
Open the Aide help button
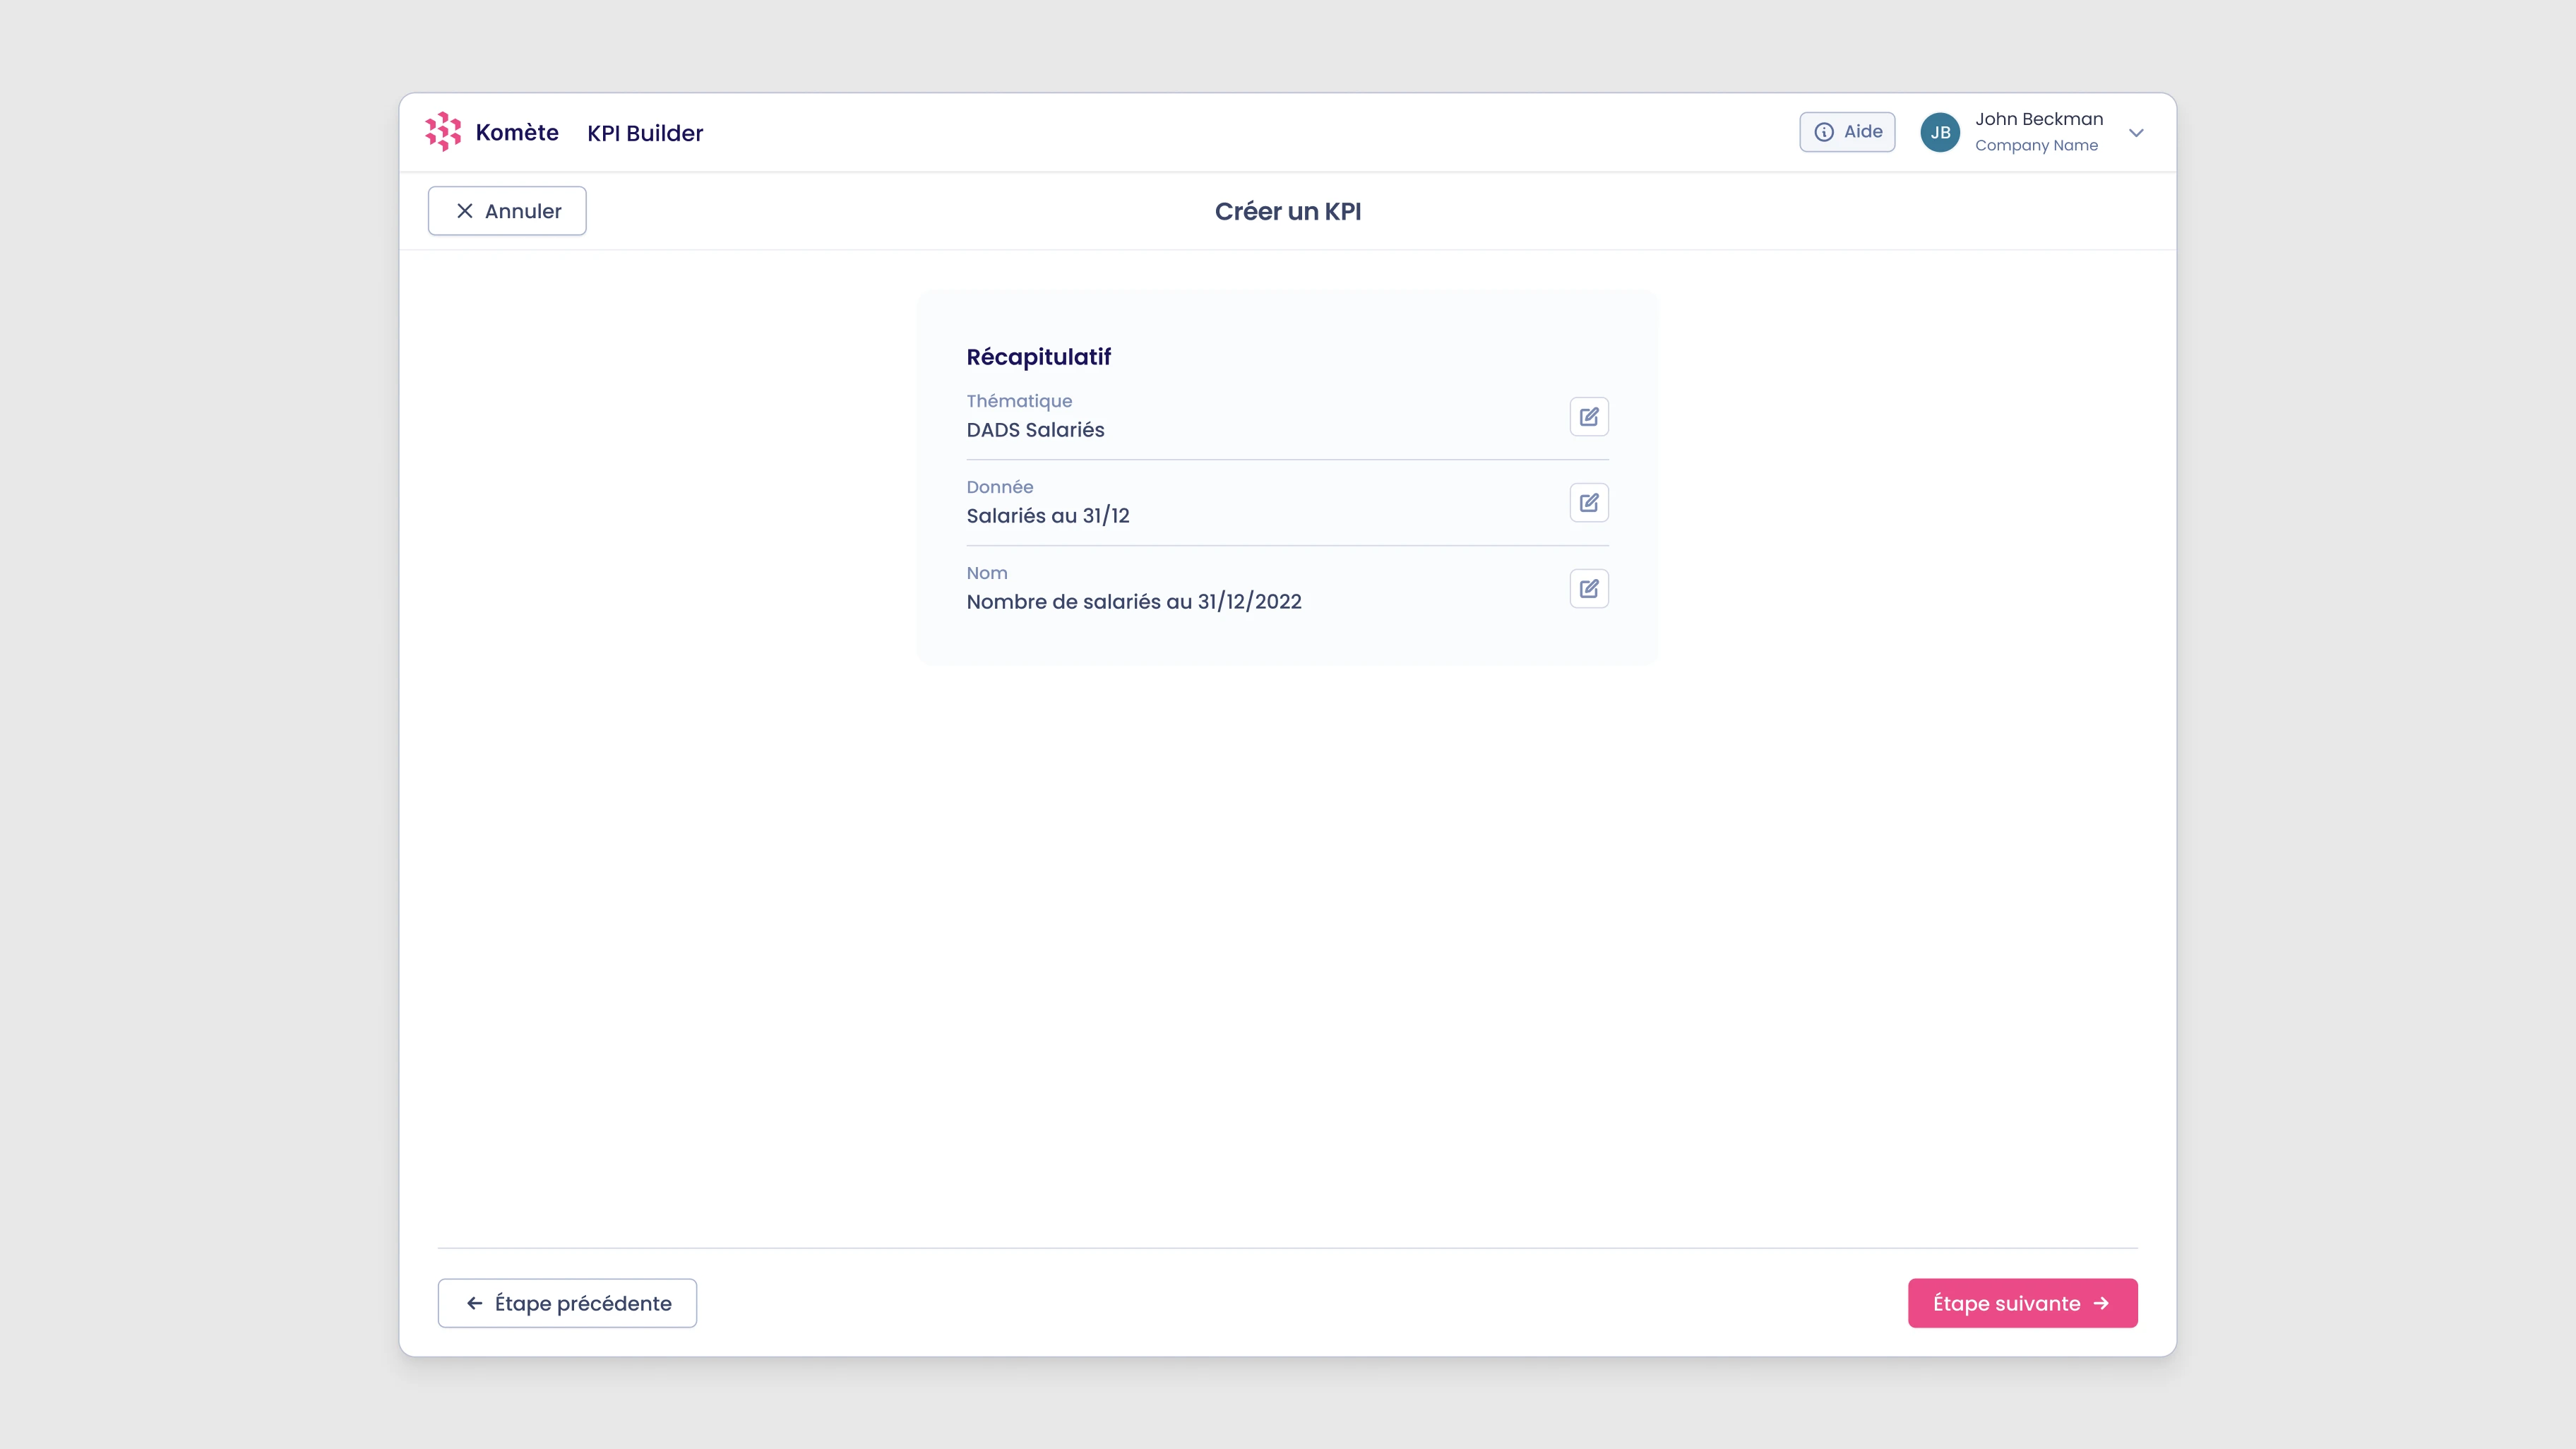click(1846, 132)
